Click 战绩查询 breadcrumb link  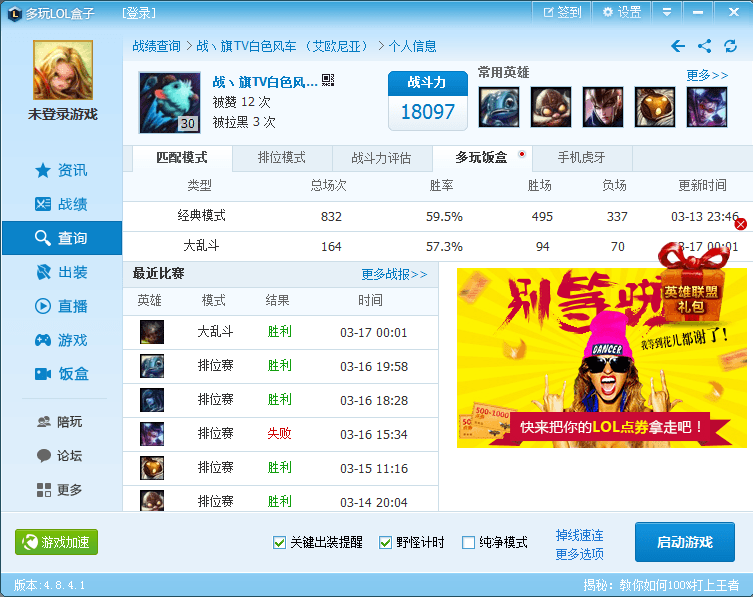pyautogui.click(x=157, y=46)
